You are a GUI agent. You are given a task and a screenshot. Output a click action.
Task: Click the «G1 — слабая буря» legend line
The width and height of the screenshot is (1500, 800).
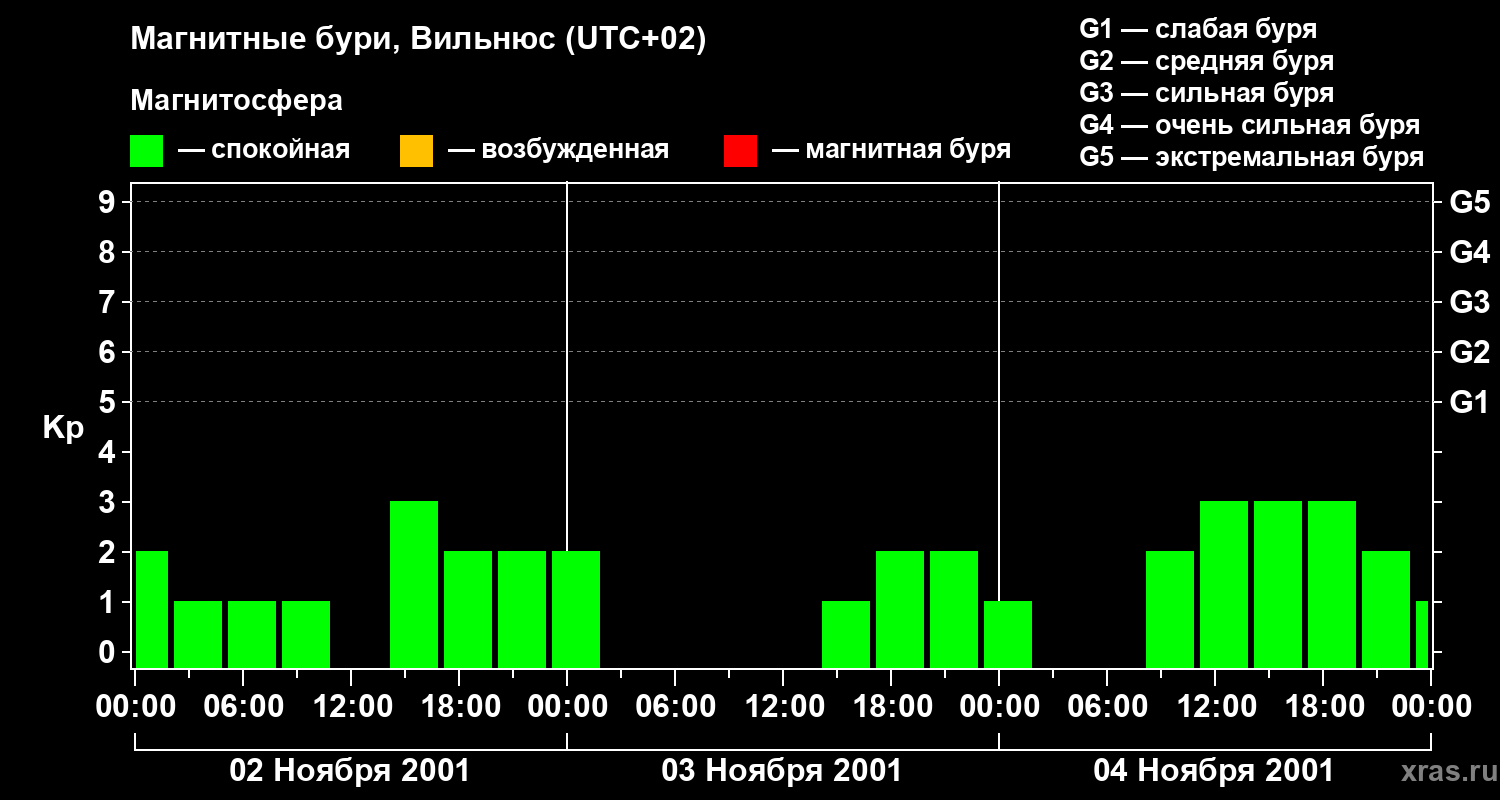coord(1198,29)
